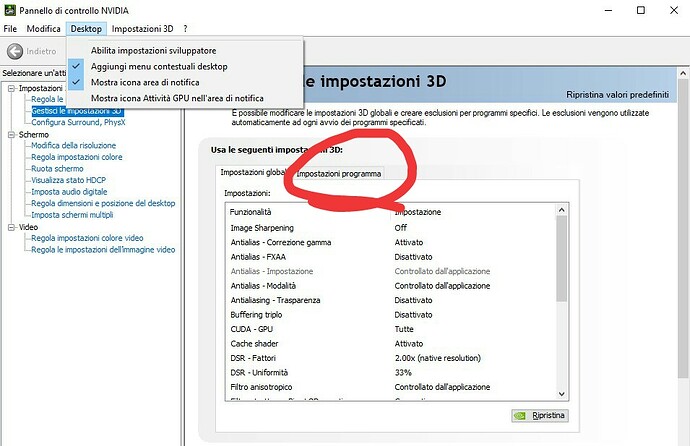Open the Modifica menu
Screen dimensions: 690x446
43,29
